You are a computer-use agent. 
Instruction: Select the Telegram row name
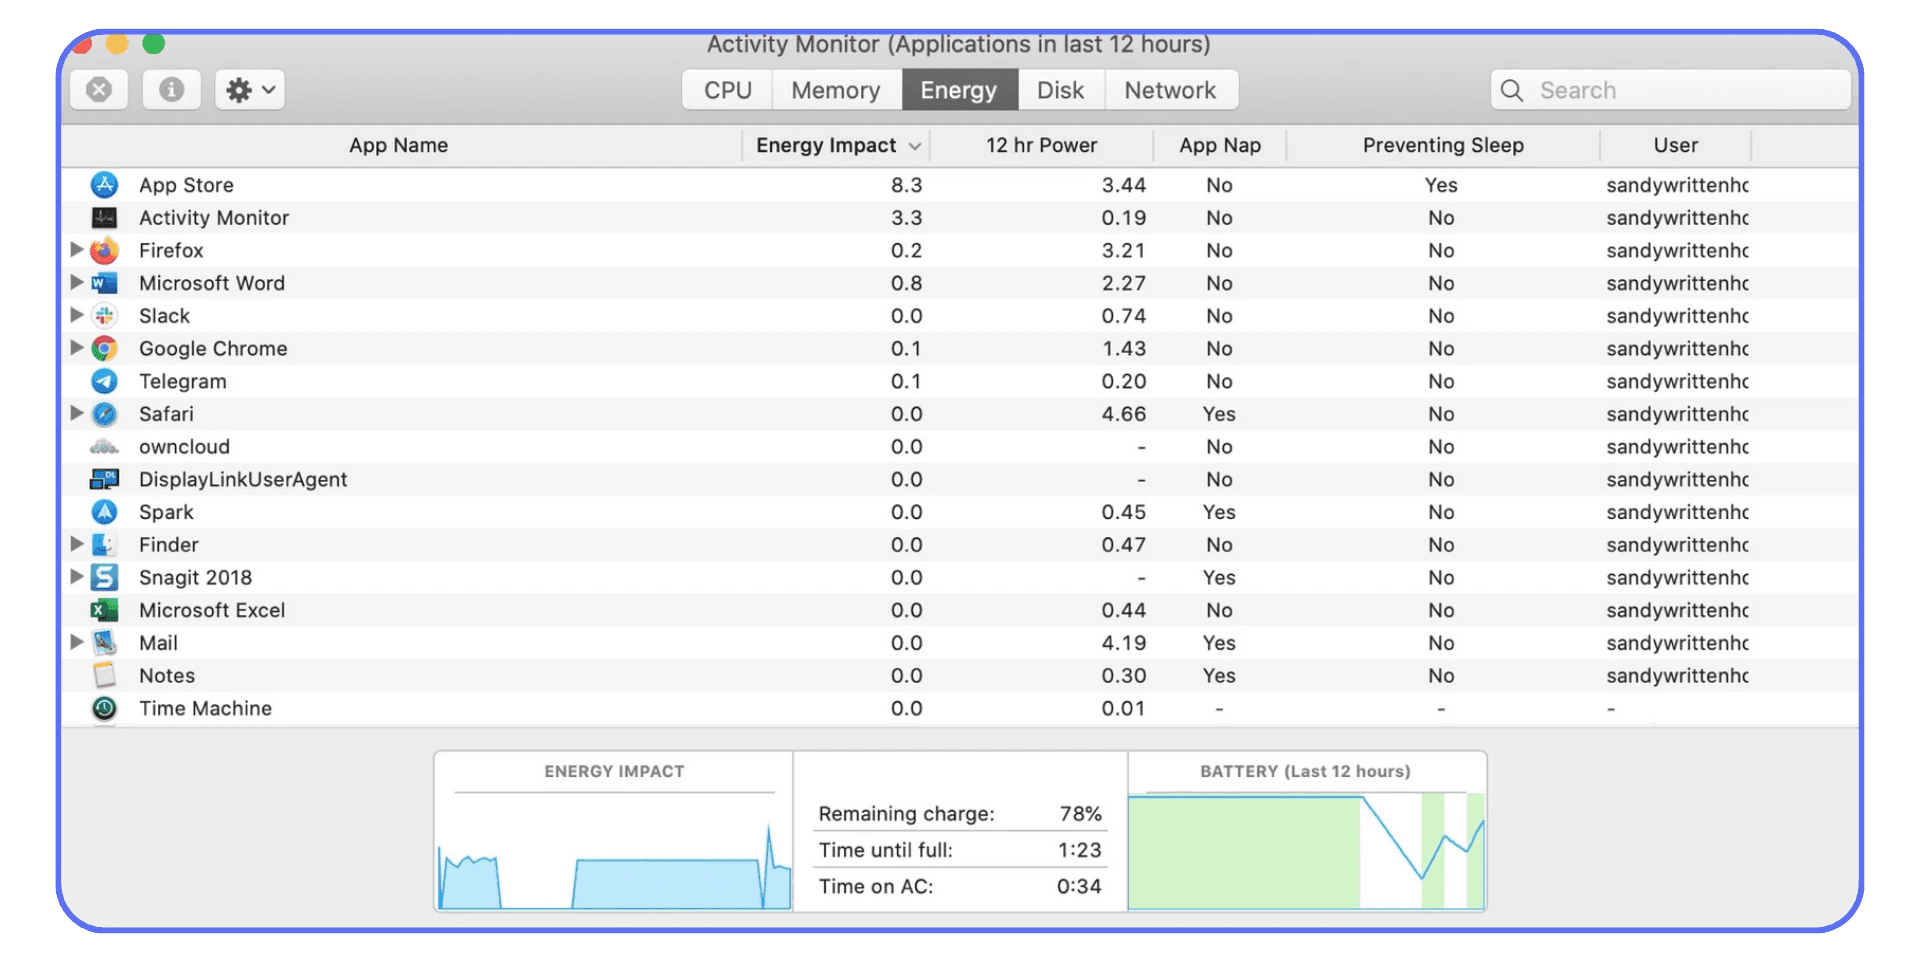click(x=183, y=381)
